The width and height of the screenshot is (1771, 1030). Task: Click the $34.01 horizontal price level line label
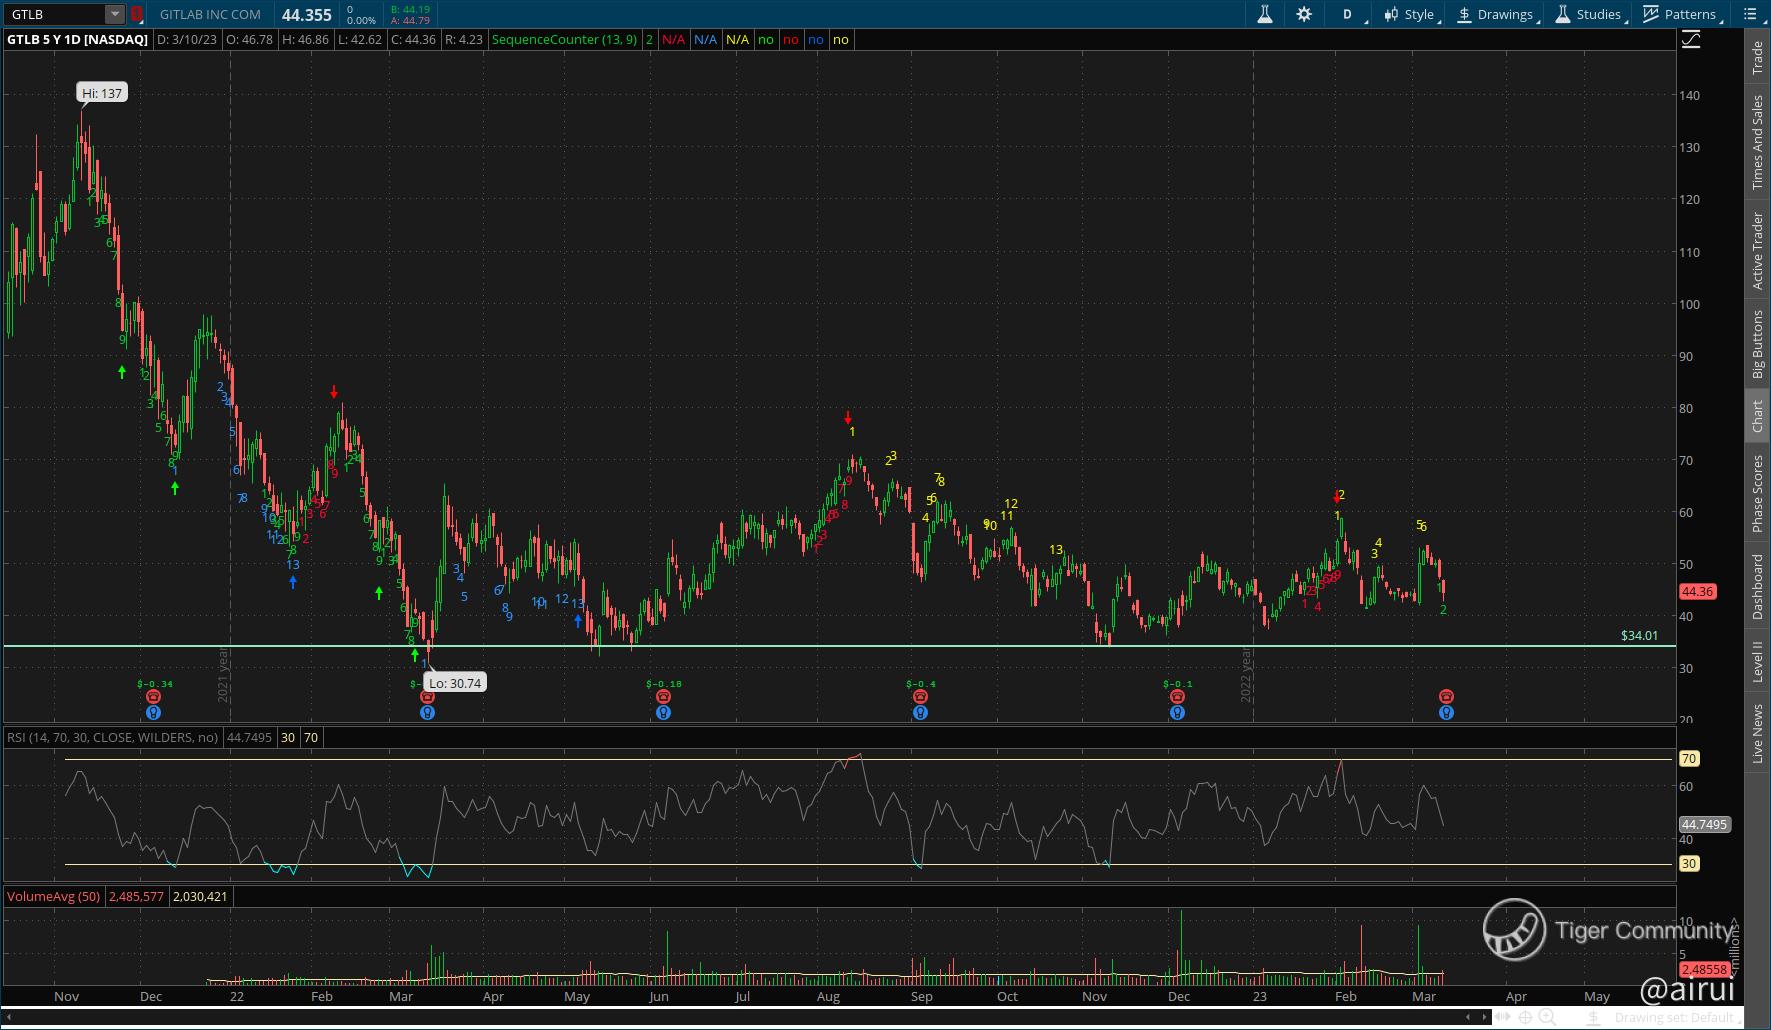point(1639,635)
